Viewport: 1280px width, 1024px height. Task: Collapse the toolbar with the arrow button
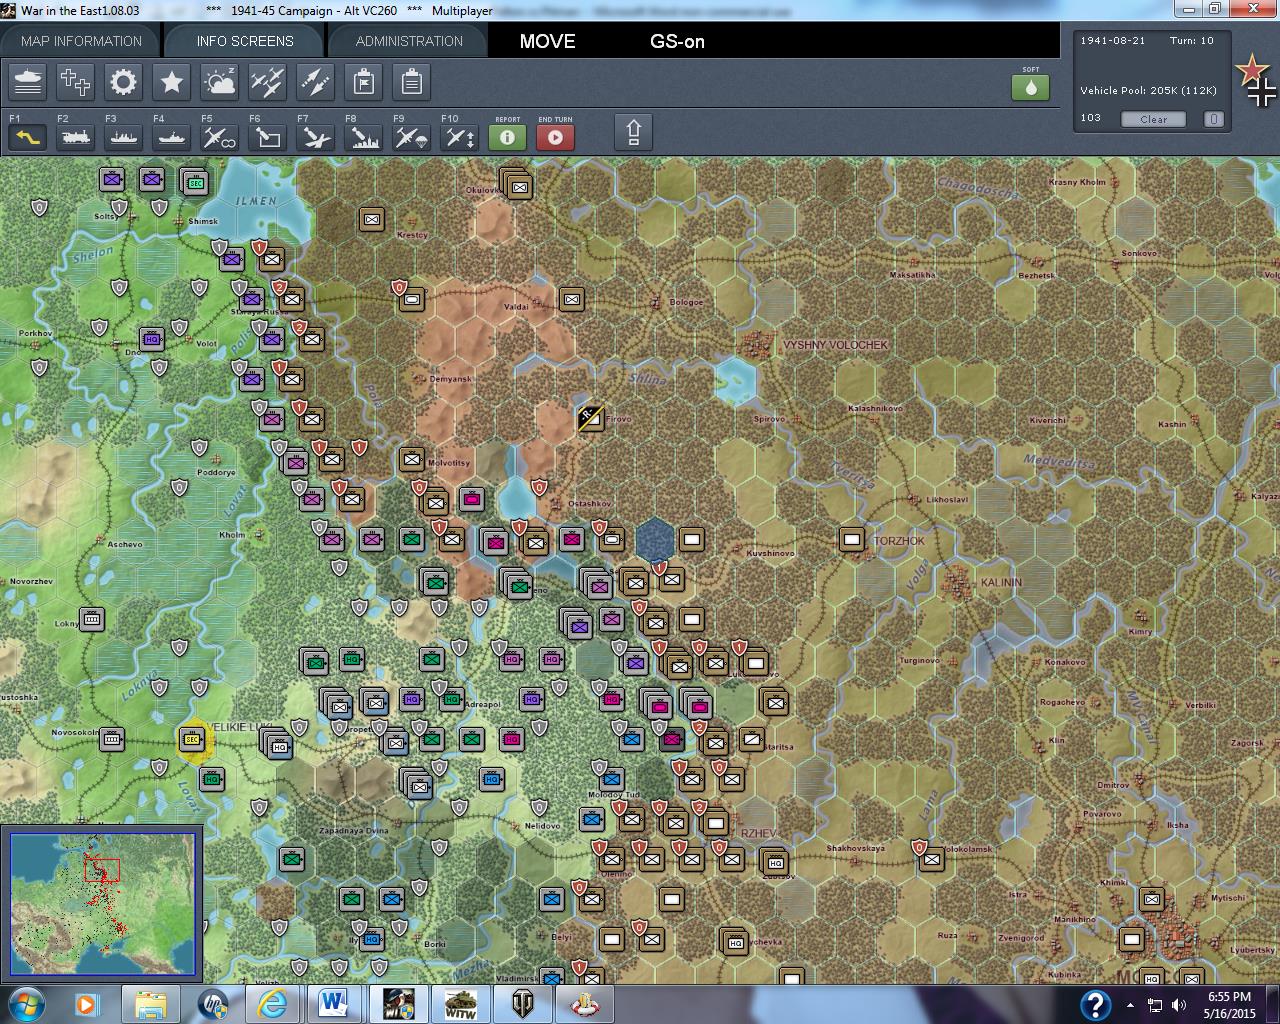click(635, 131)
